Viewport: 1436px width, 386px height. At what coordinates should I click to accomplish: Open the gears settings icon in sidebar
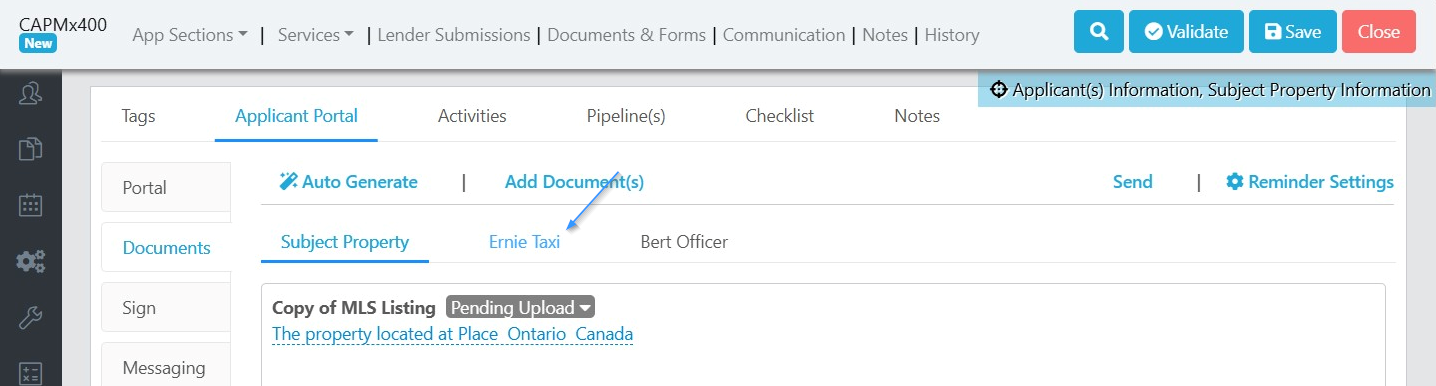(30, 262)
